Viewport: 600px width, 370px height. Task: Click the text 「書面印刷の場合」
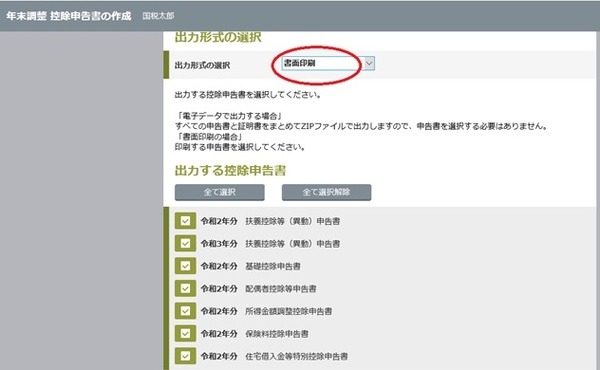[209, 137]
